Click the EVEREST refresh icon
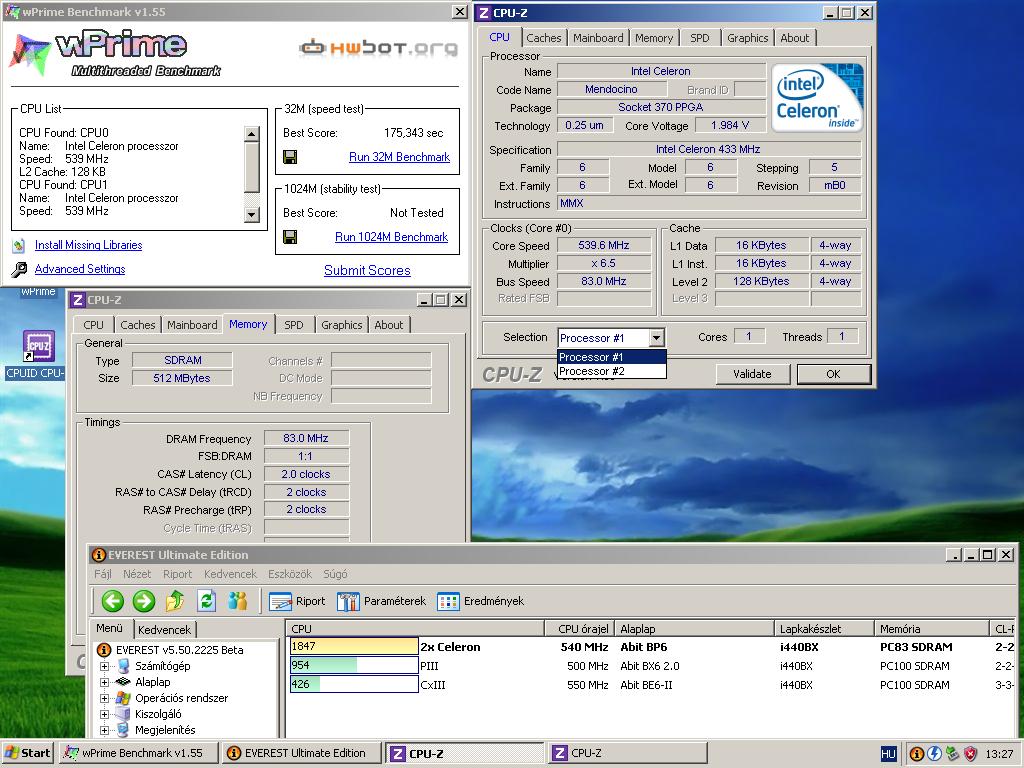The height and width of the screenshot is (768, 1024). [206, 601]
